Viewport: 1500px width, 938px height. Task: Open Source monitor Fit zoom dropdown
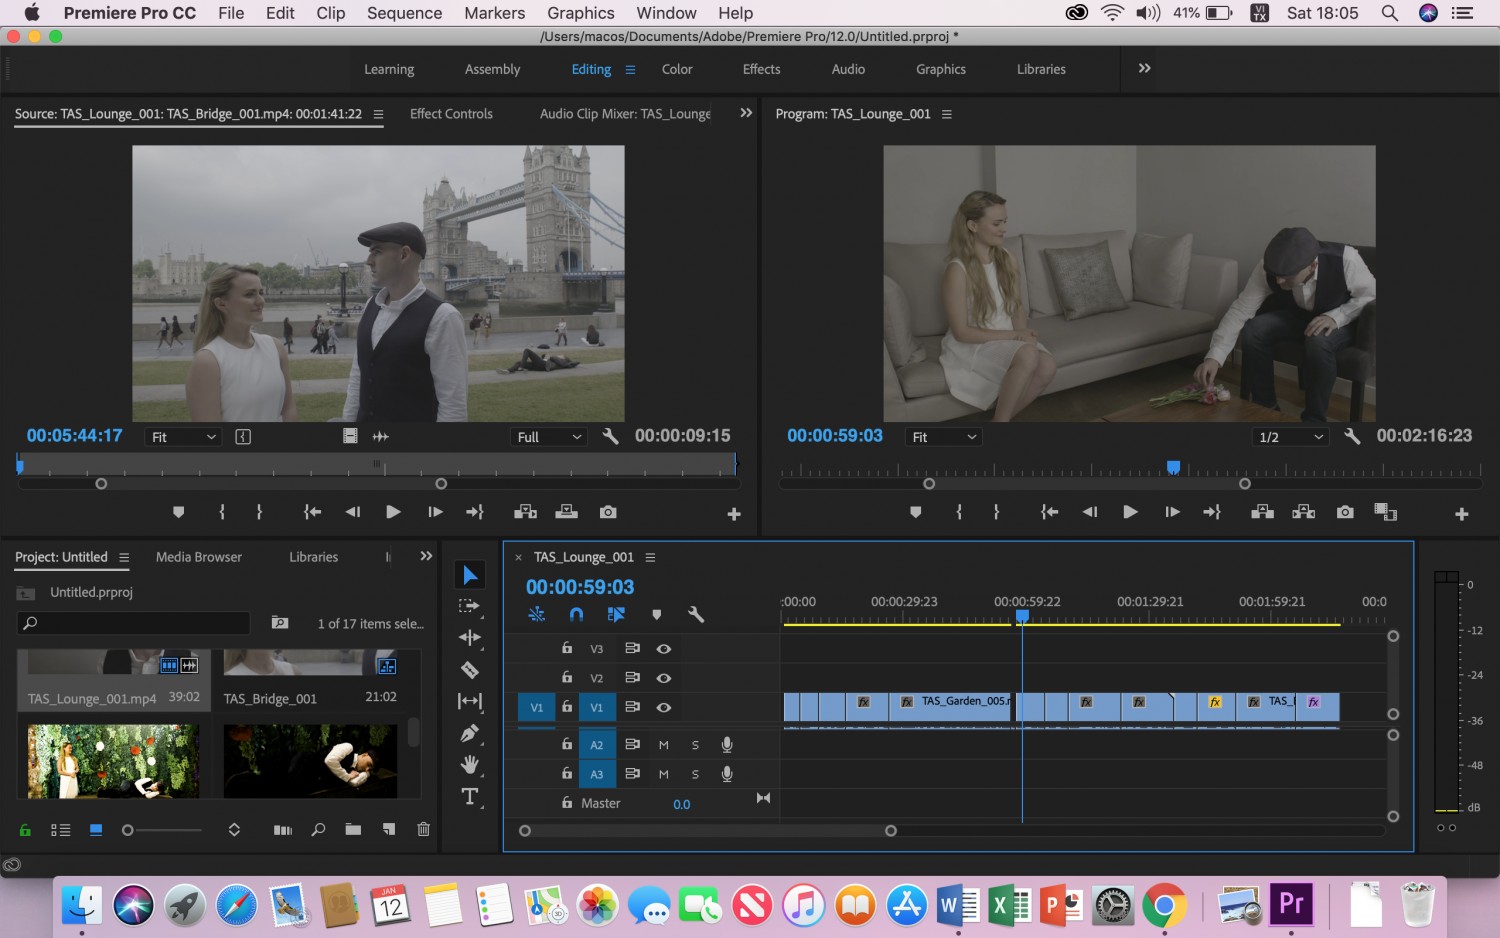(184, 437)
